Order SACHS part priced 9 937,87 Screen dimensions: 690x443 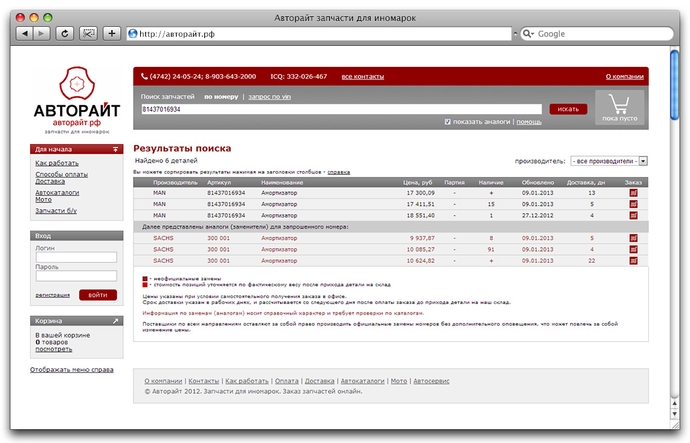tap(633, 238)
